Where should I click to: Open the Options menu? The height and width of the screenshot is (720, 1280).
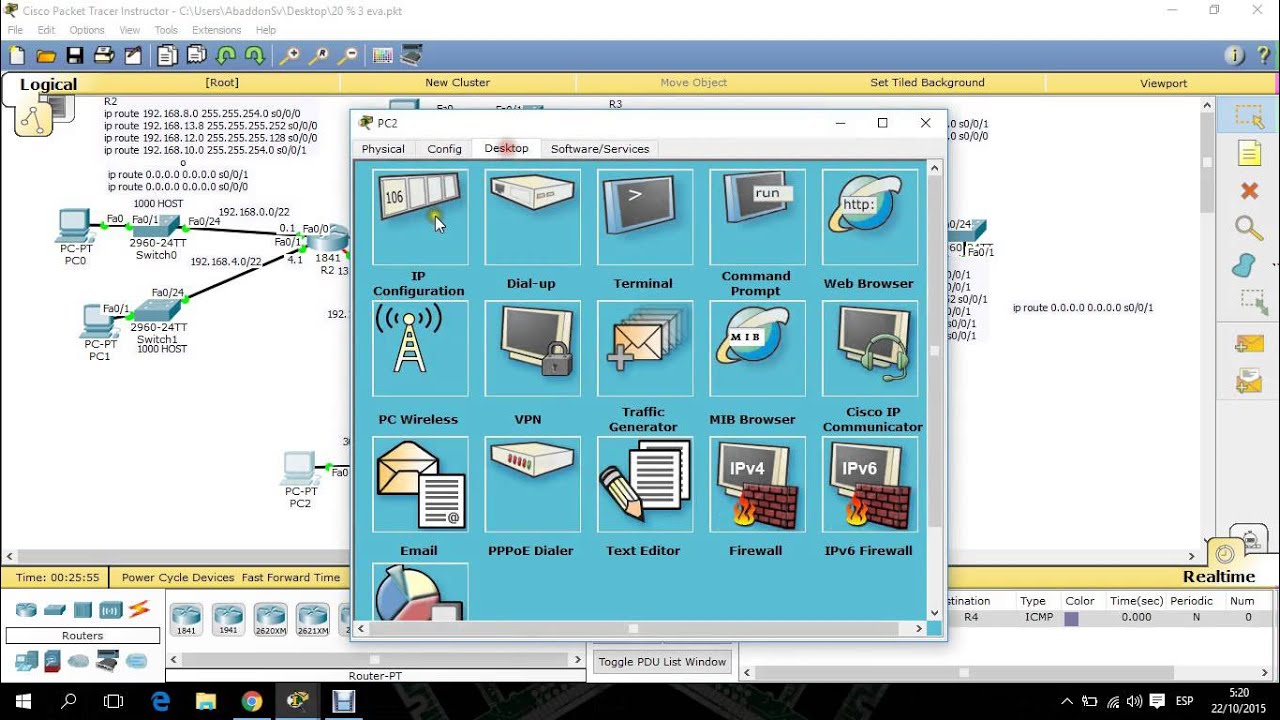(x=87, y=30)
